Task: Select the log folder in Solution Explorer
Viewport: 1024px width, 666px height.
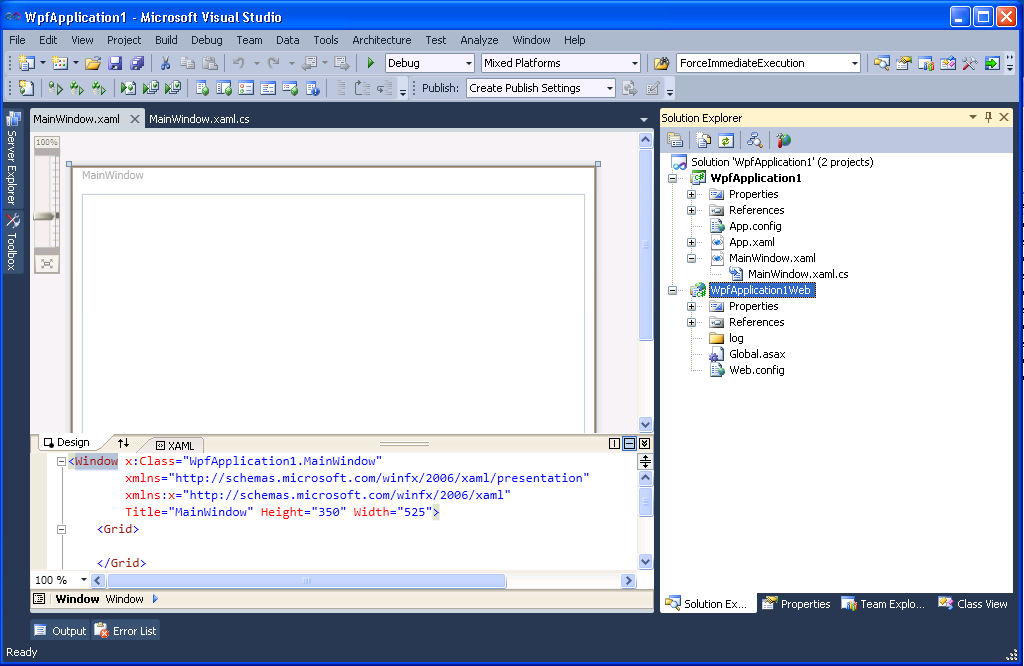Action: click(736, 338)
